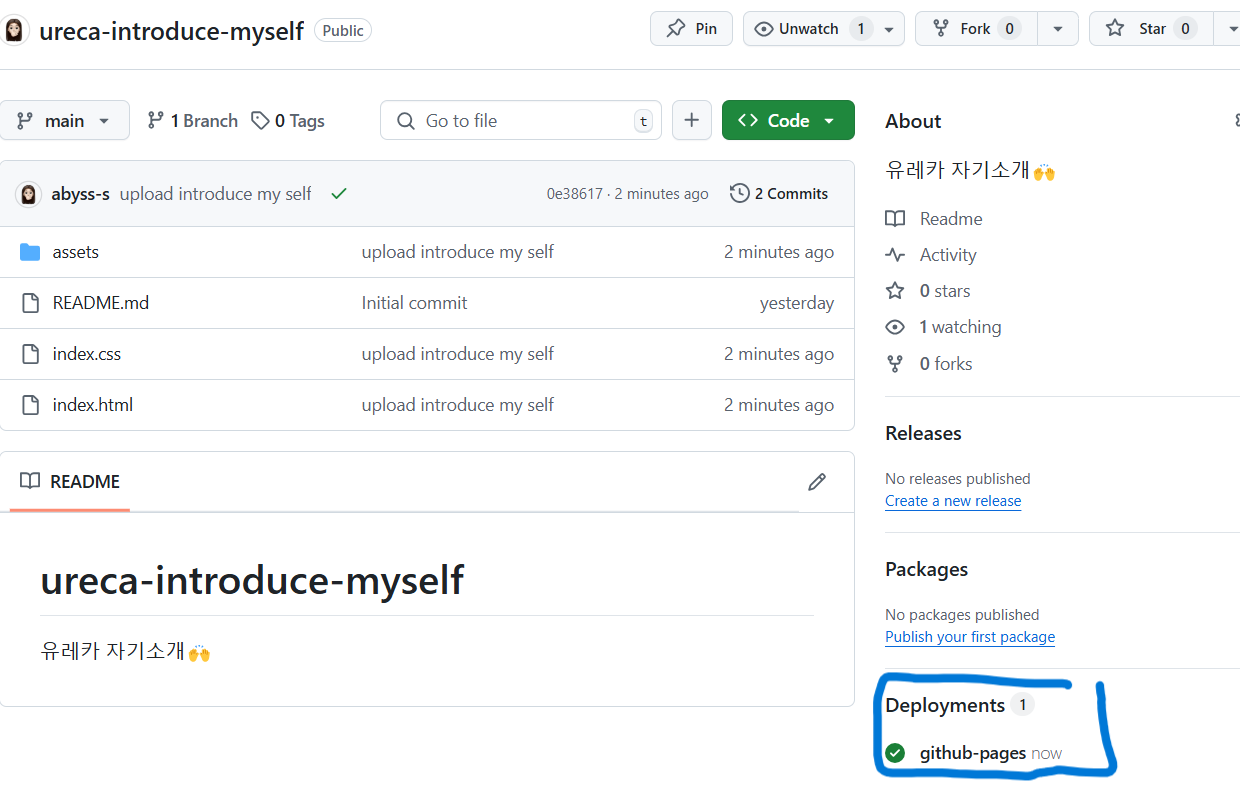View the 1 Branch link
Image resolution: width=1240 pixels, height=790 pixels.
tap(192, 121)
